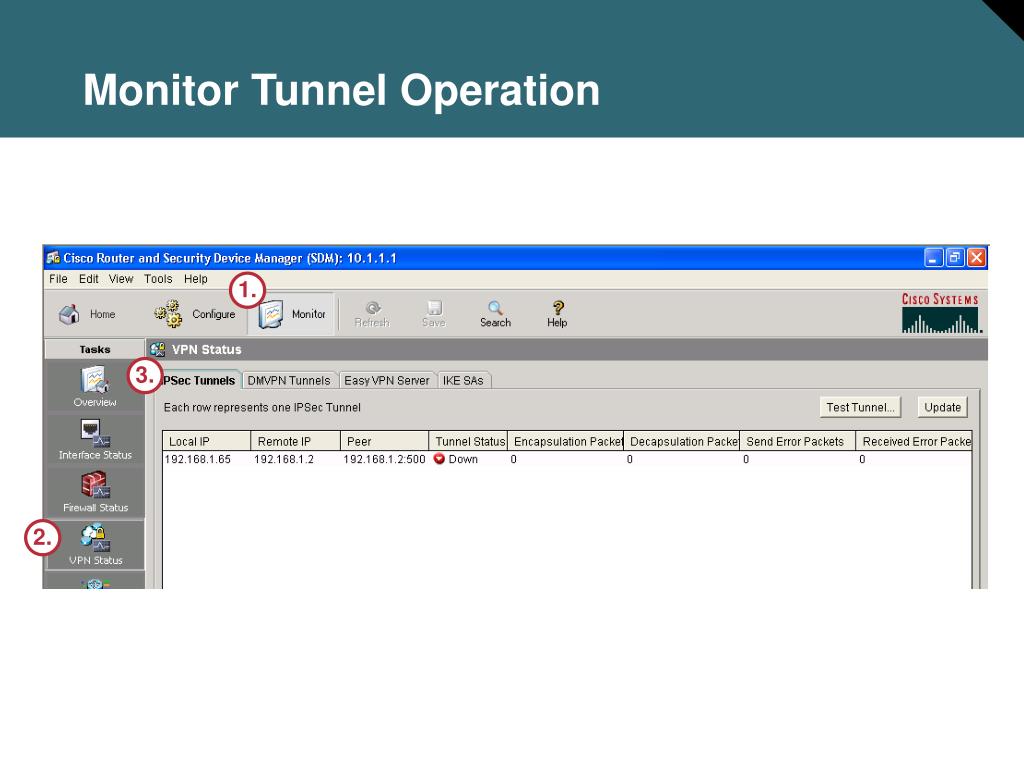Go to the Home view

click(x=87, y=314)
